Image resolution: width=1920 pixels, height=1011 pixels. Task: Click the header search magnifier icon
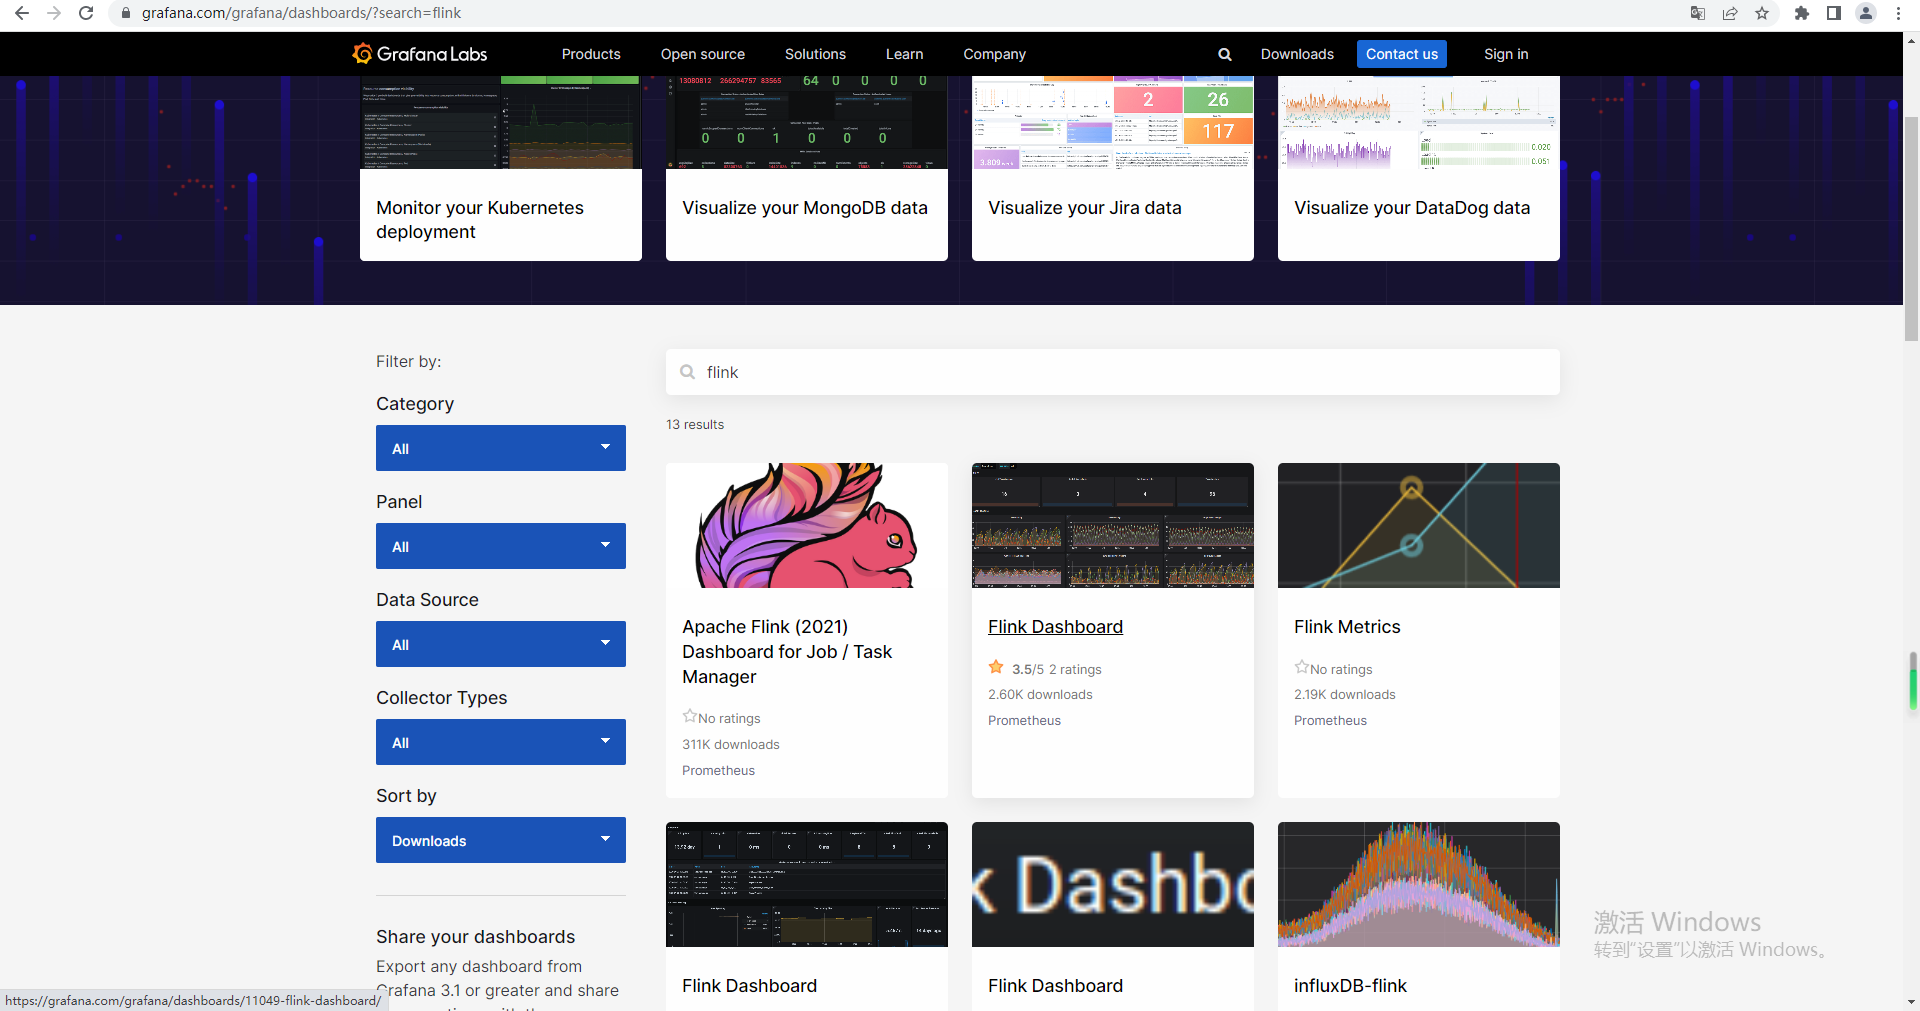point(1225,54)
